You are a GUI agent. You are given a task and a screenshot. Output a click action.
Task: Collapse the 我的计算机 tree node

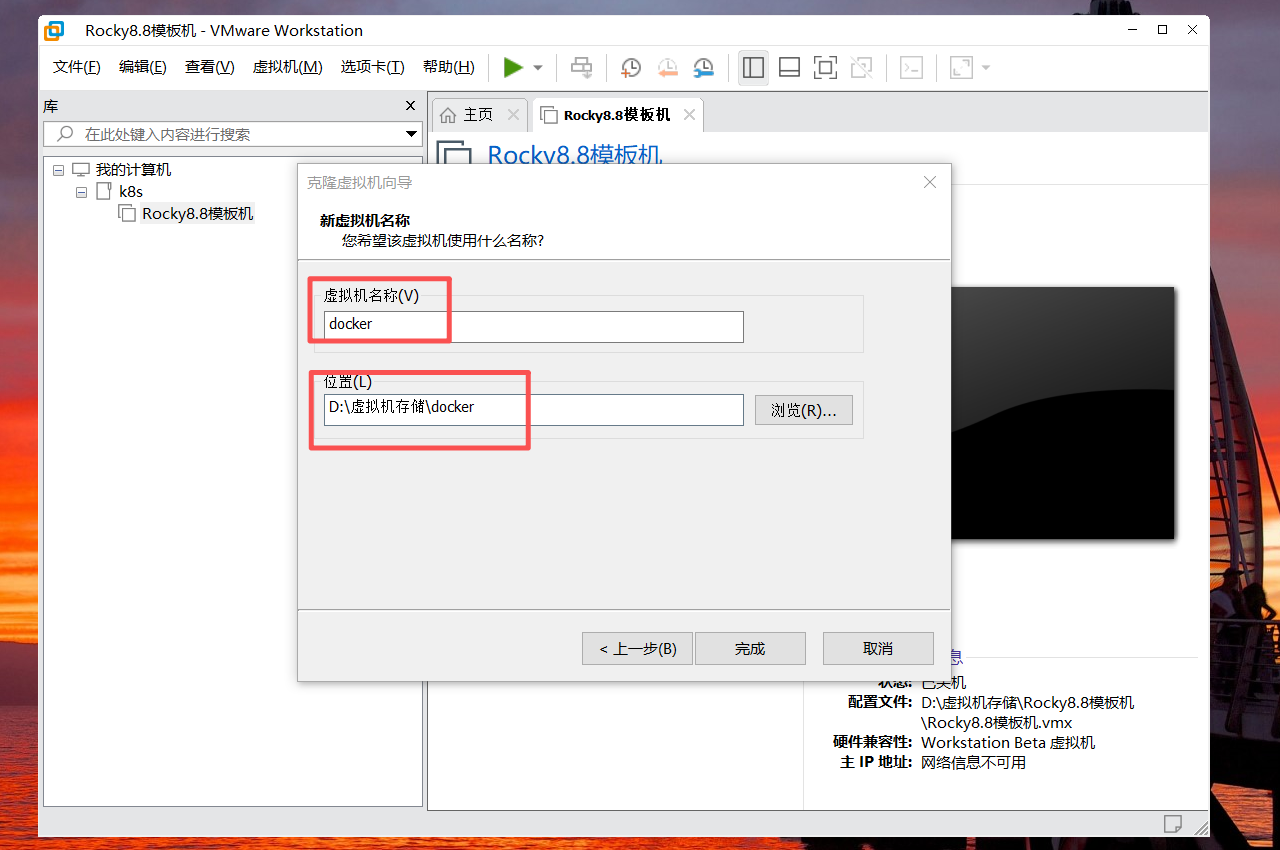pyautogui.click(x=58, y=170)
